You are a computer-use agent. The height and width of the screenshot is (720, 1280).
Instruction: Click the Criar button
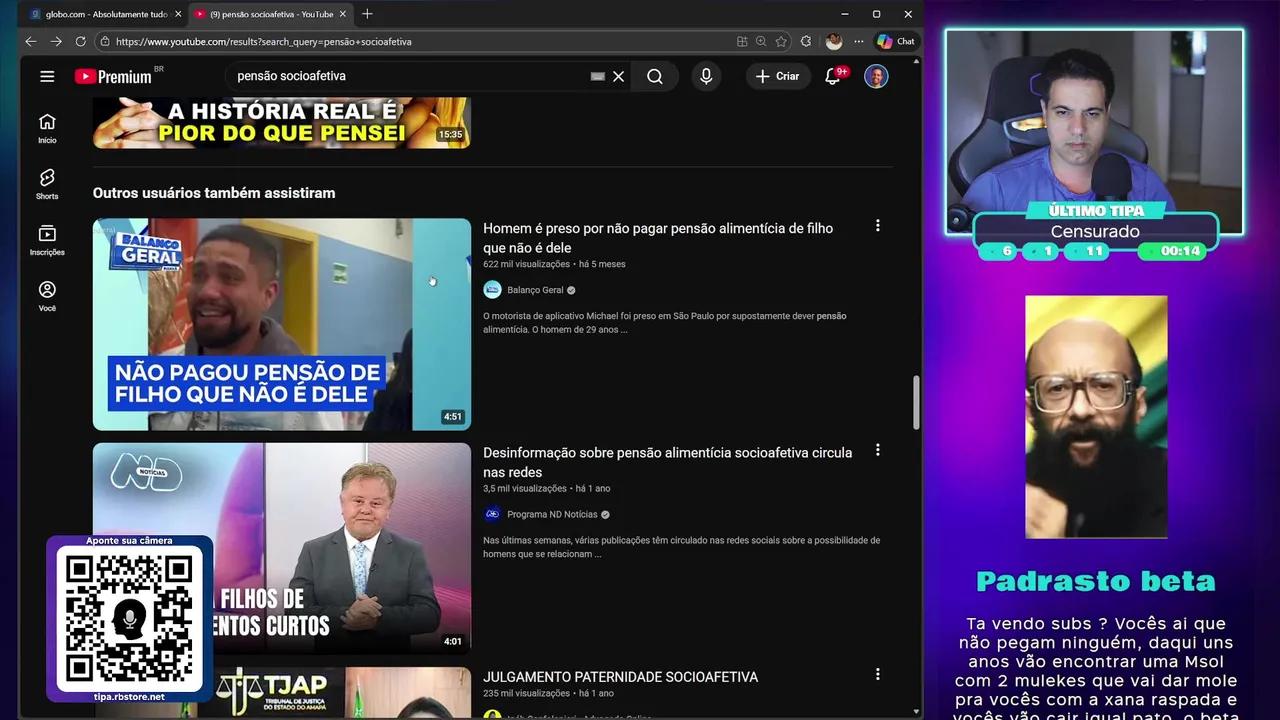pyautogui.click(x=778, y=76)
